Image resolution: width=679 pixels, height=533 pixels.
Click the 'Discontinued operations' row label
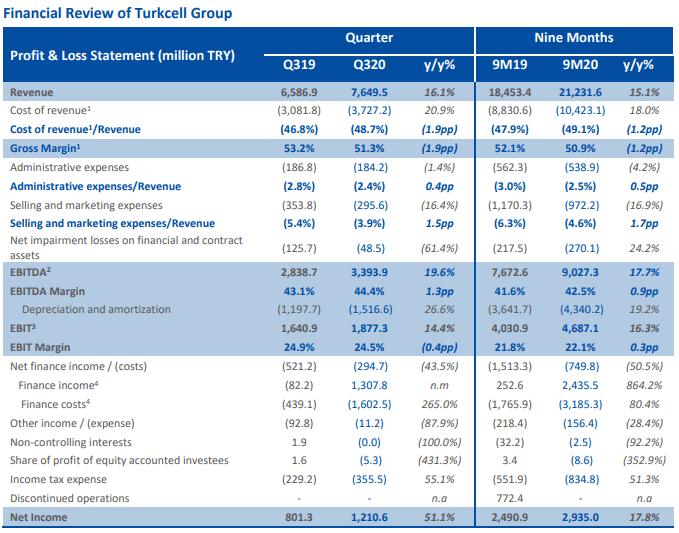coord(69,498)
